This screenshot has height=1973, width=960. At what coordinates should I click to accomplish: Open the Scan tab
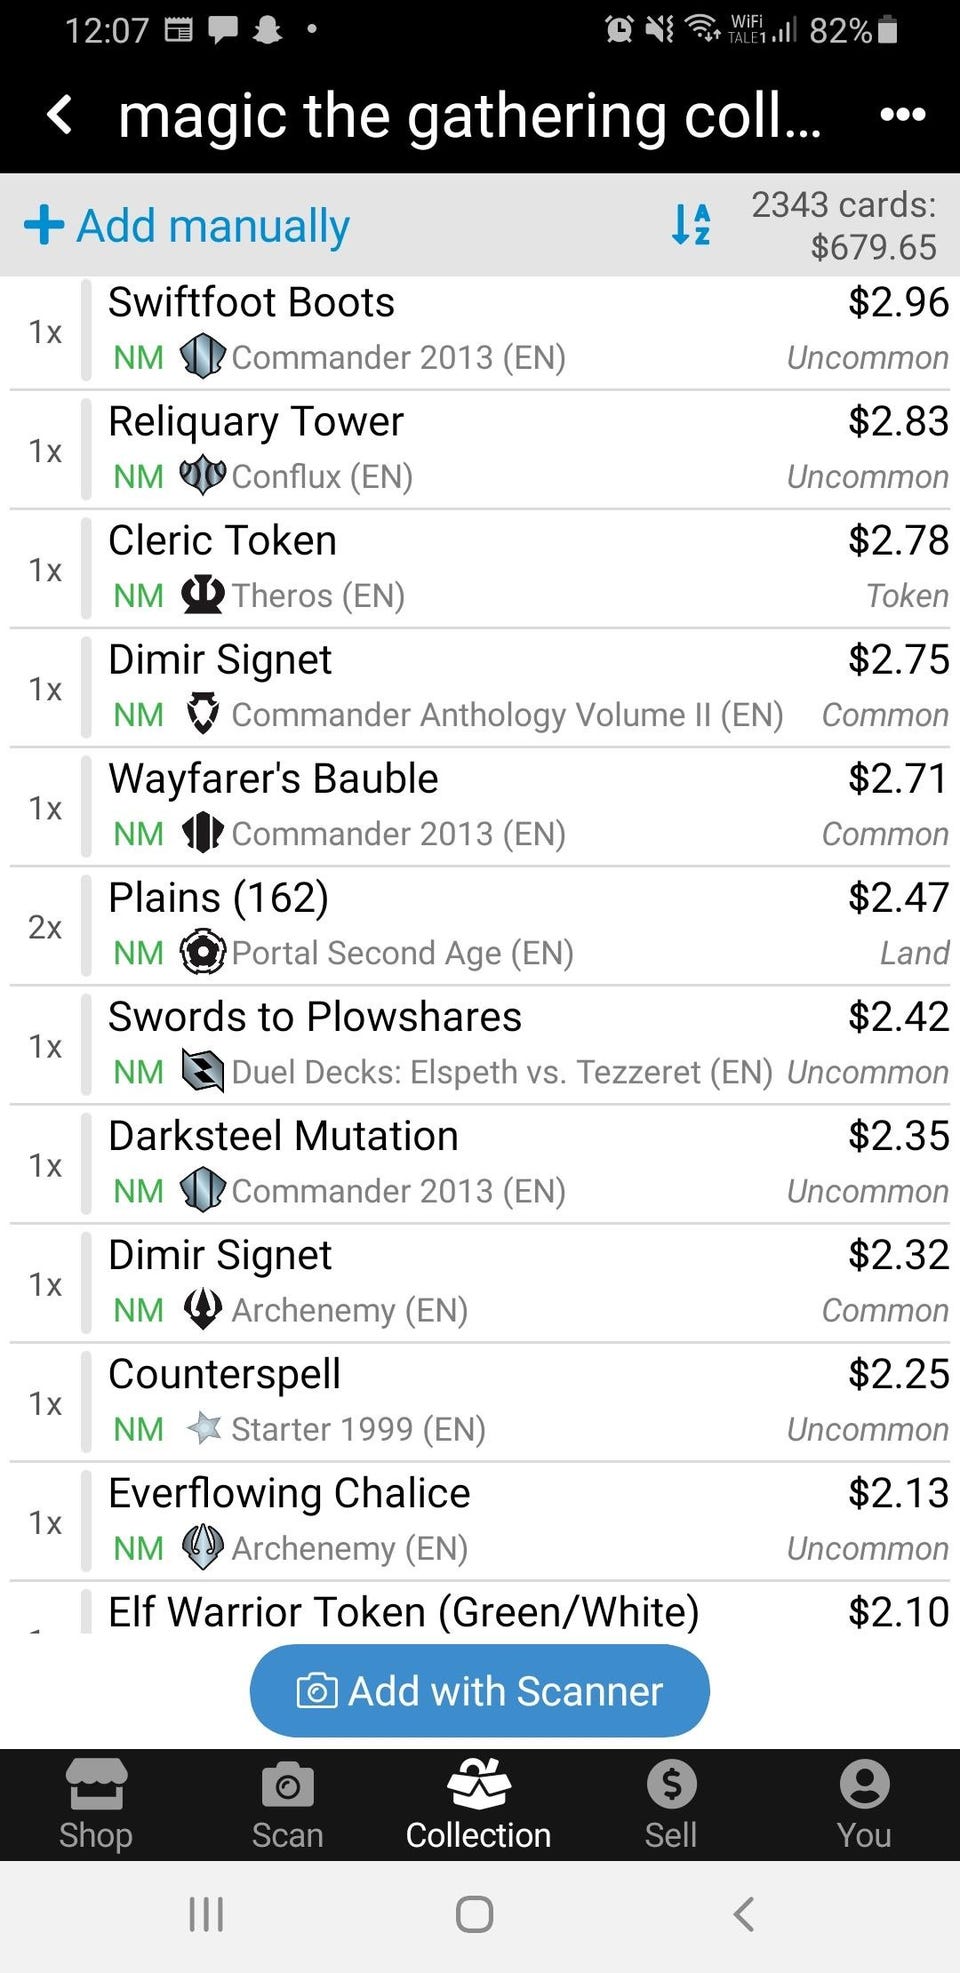[287, 1805]
